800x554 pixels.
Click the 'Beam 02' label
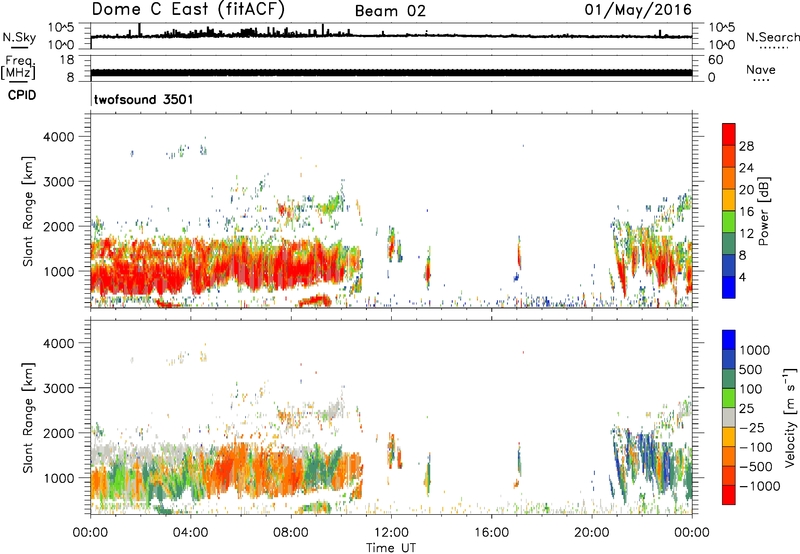click(390, 11)
